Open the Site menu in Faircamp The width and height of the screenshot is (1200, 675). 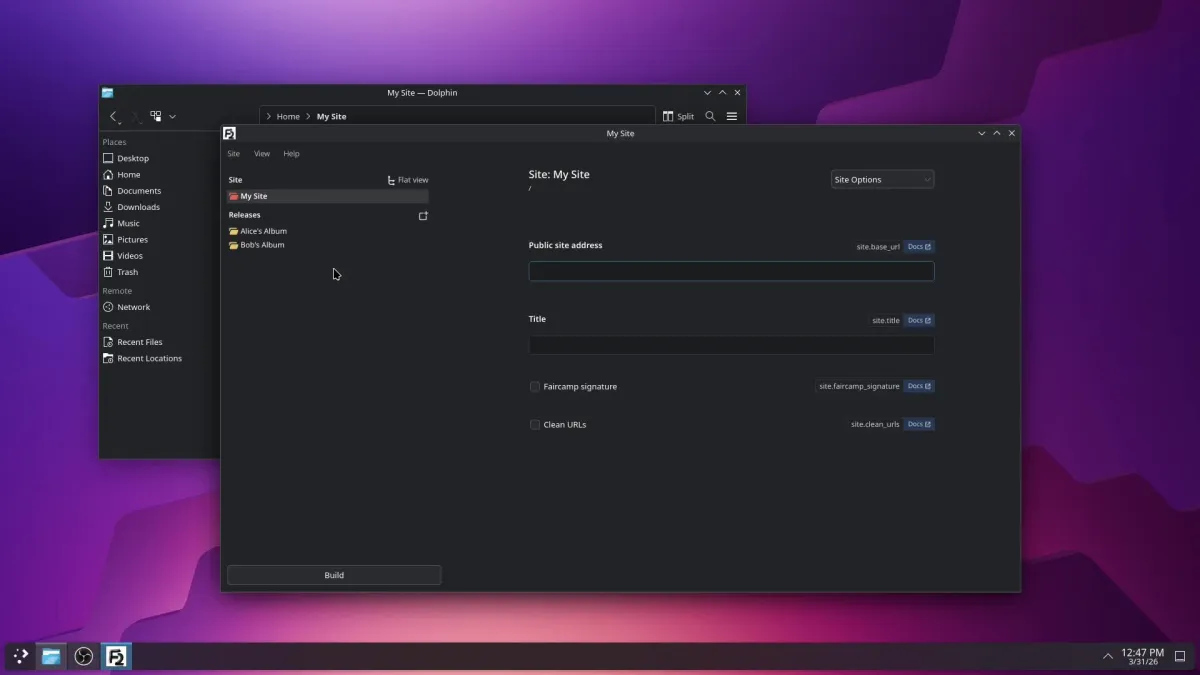(233, 153)
